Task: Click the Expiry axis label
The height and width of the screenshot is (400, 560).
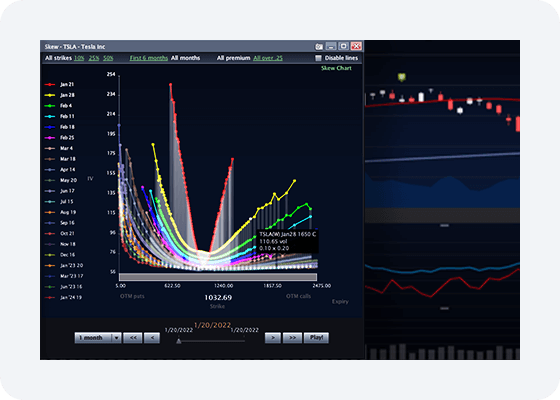Action: [340, 302]
